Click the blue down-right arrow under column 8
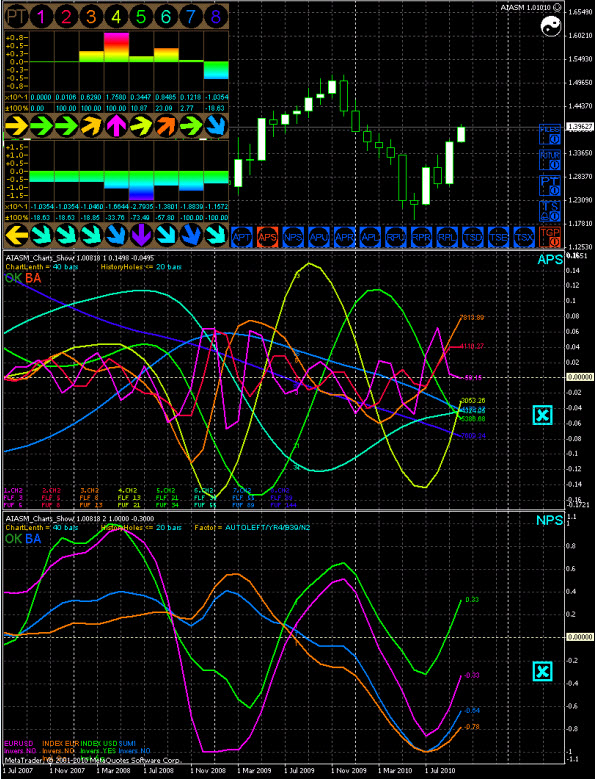595x779 pixels. click(x=216, y=126)
